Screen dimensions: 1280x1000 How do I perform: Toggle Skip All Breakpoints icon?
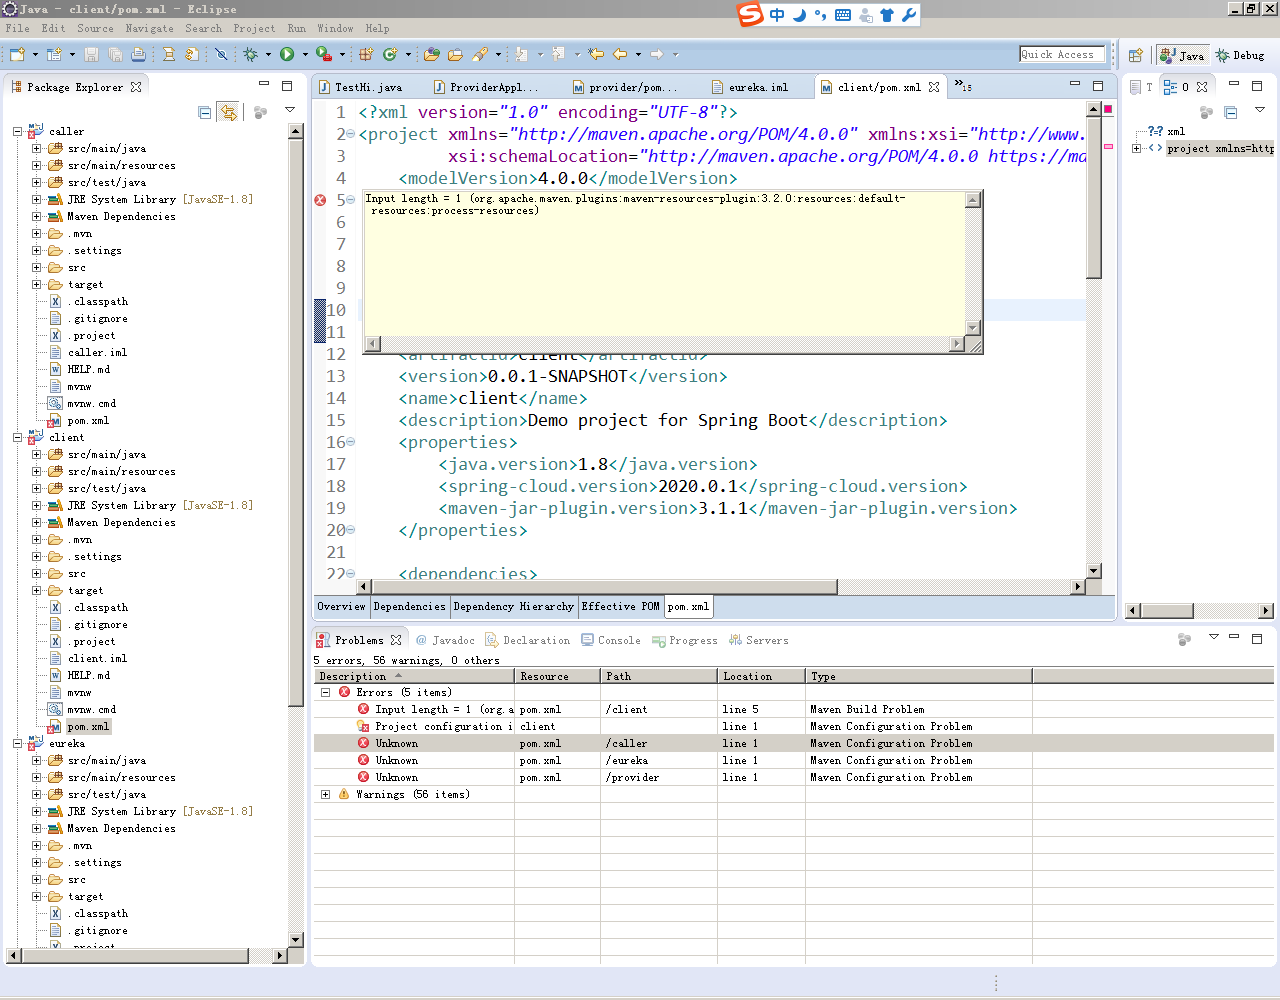pos(222,54)
